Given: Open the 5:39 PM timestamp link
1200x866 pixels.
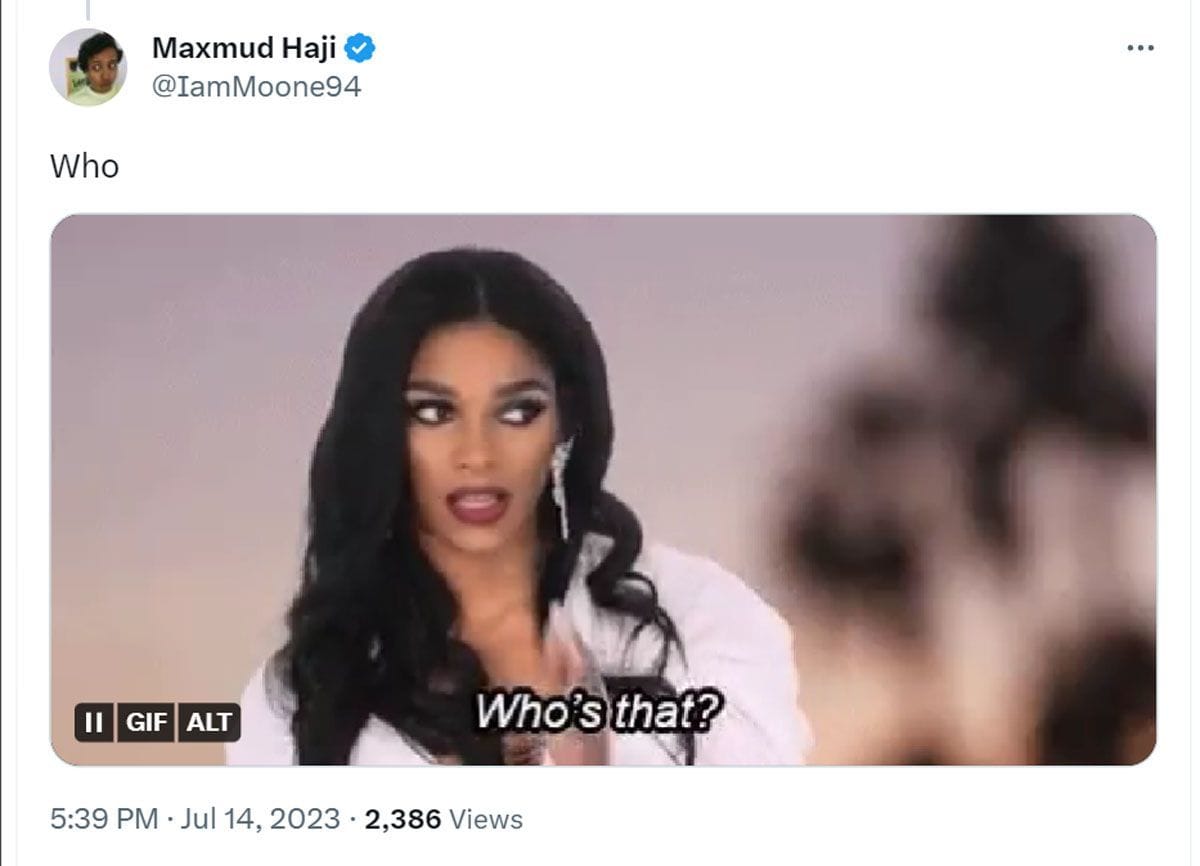Looking at the screenshot, I should click(104, 819).
